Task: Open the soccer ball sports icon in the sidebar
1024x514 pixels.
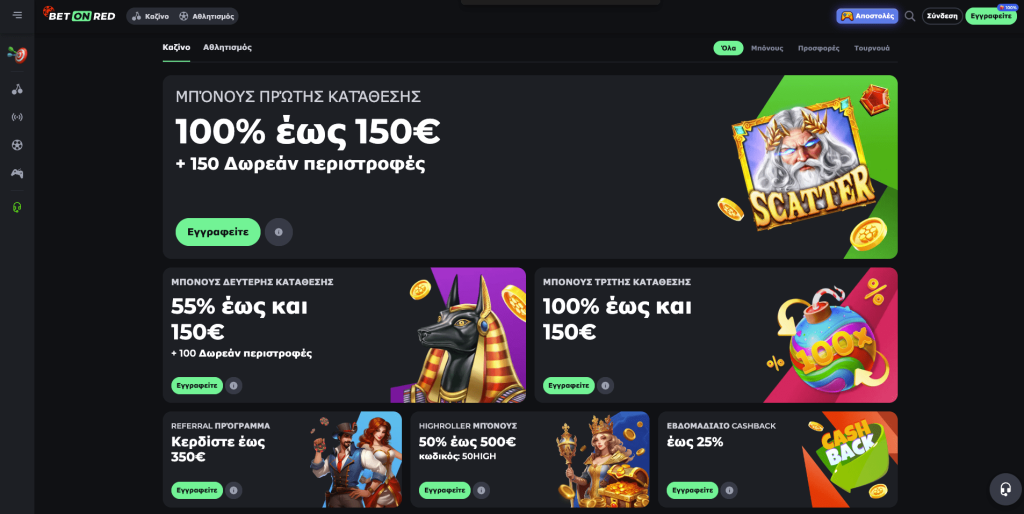Action: (x=17, y=145)
